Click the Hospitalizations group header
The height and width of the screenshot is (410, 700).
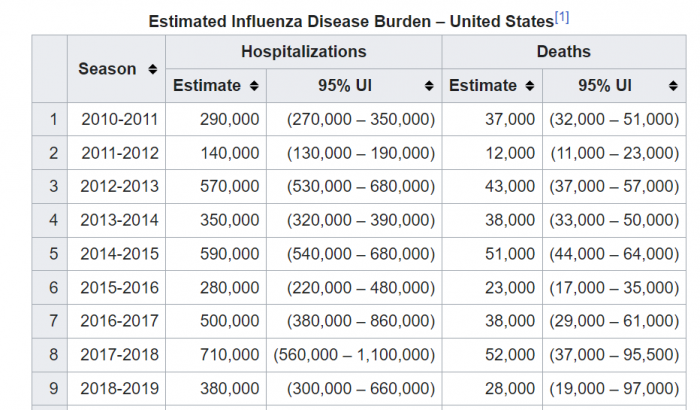(x=303, y=51)
